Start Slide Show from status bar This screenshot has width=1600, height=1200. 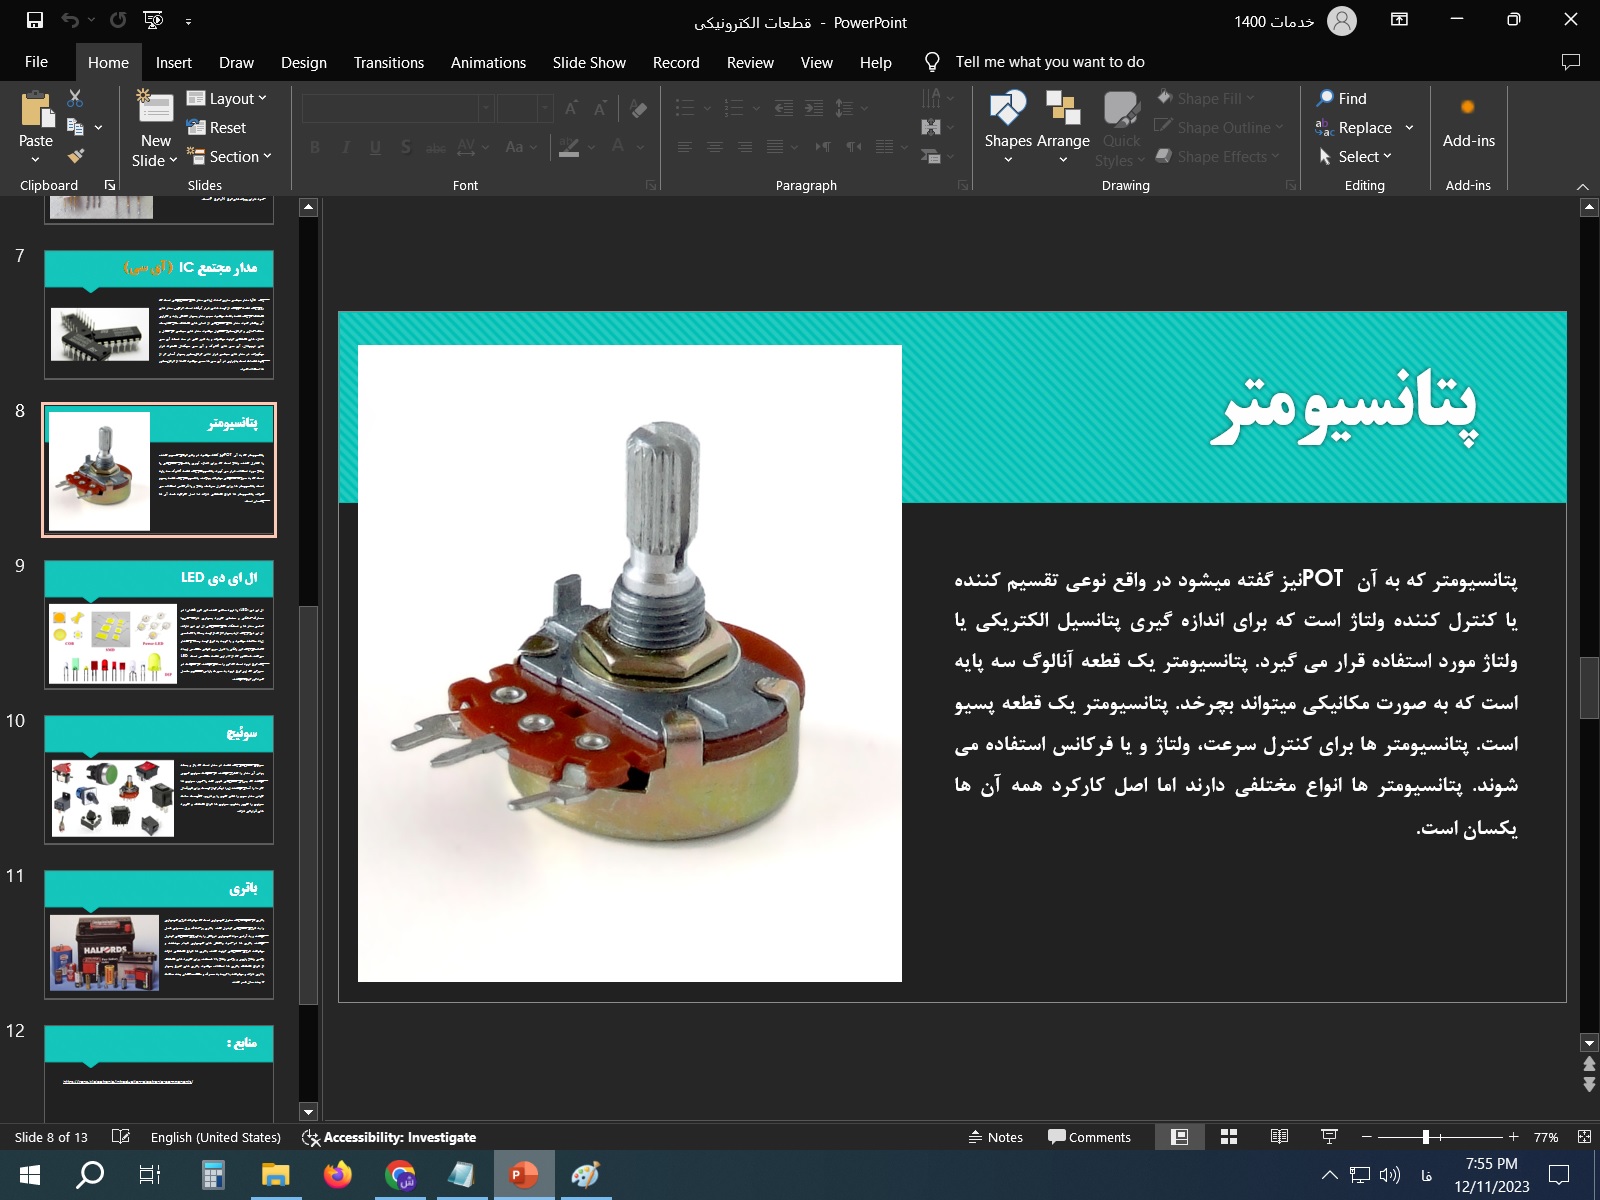(1329, 1137)
